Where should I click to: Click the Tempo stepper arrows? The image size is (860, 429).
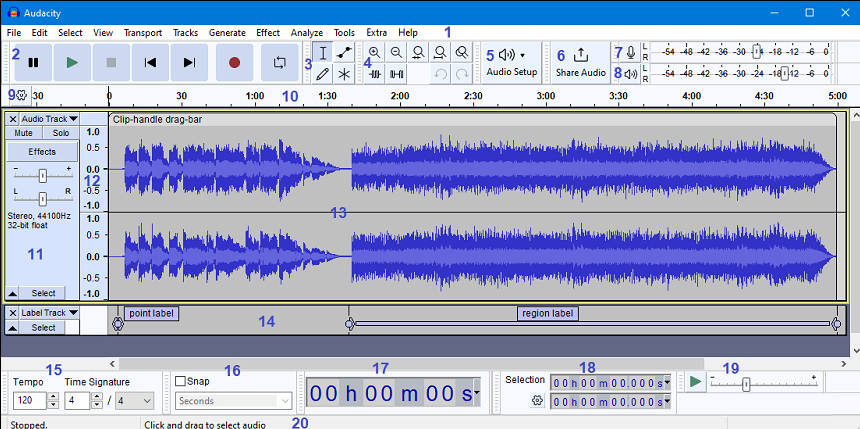pos(53,400)
